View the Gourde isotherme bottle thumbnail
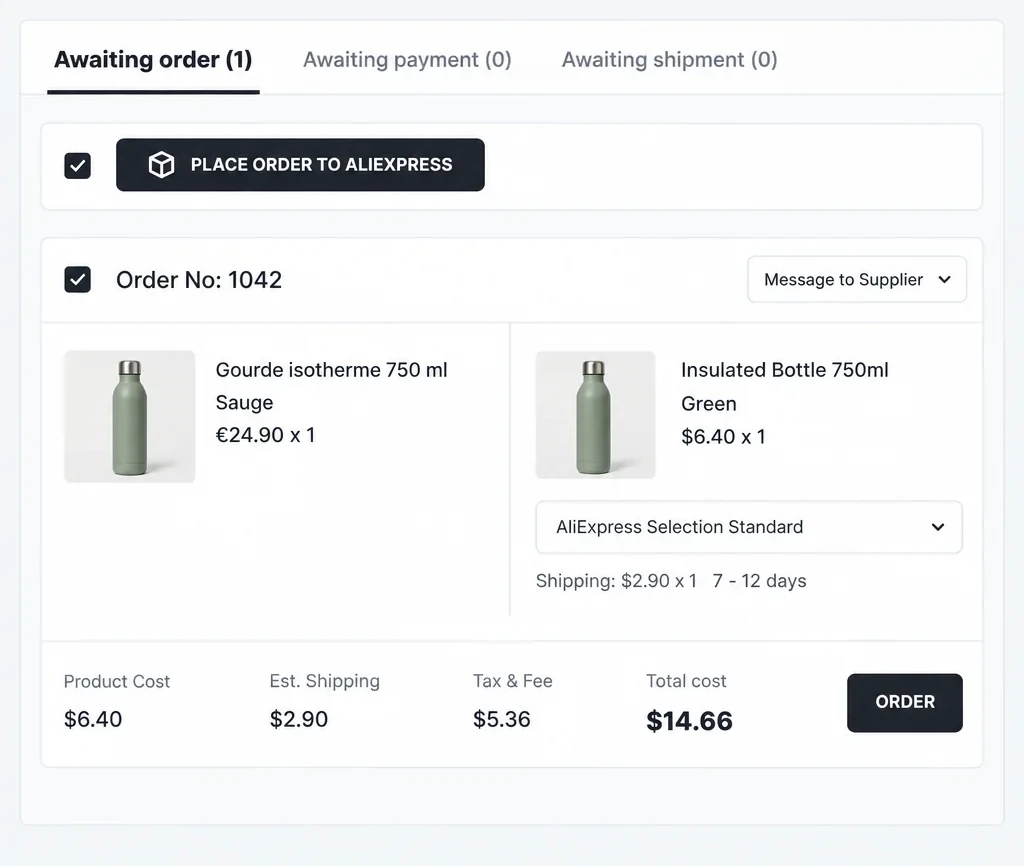The width and height of the screenshot is (1024, 866). tap(130, 417)
